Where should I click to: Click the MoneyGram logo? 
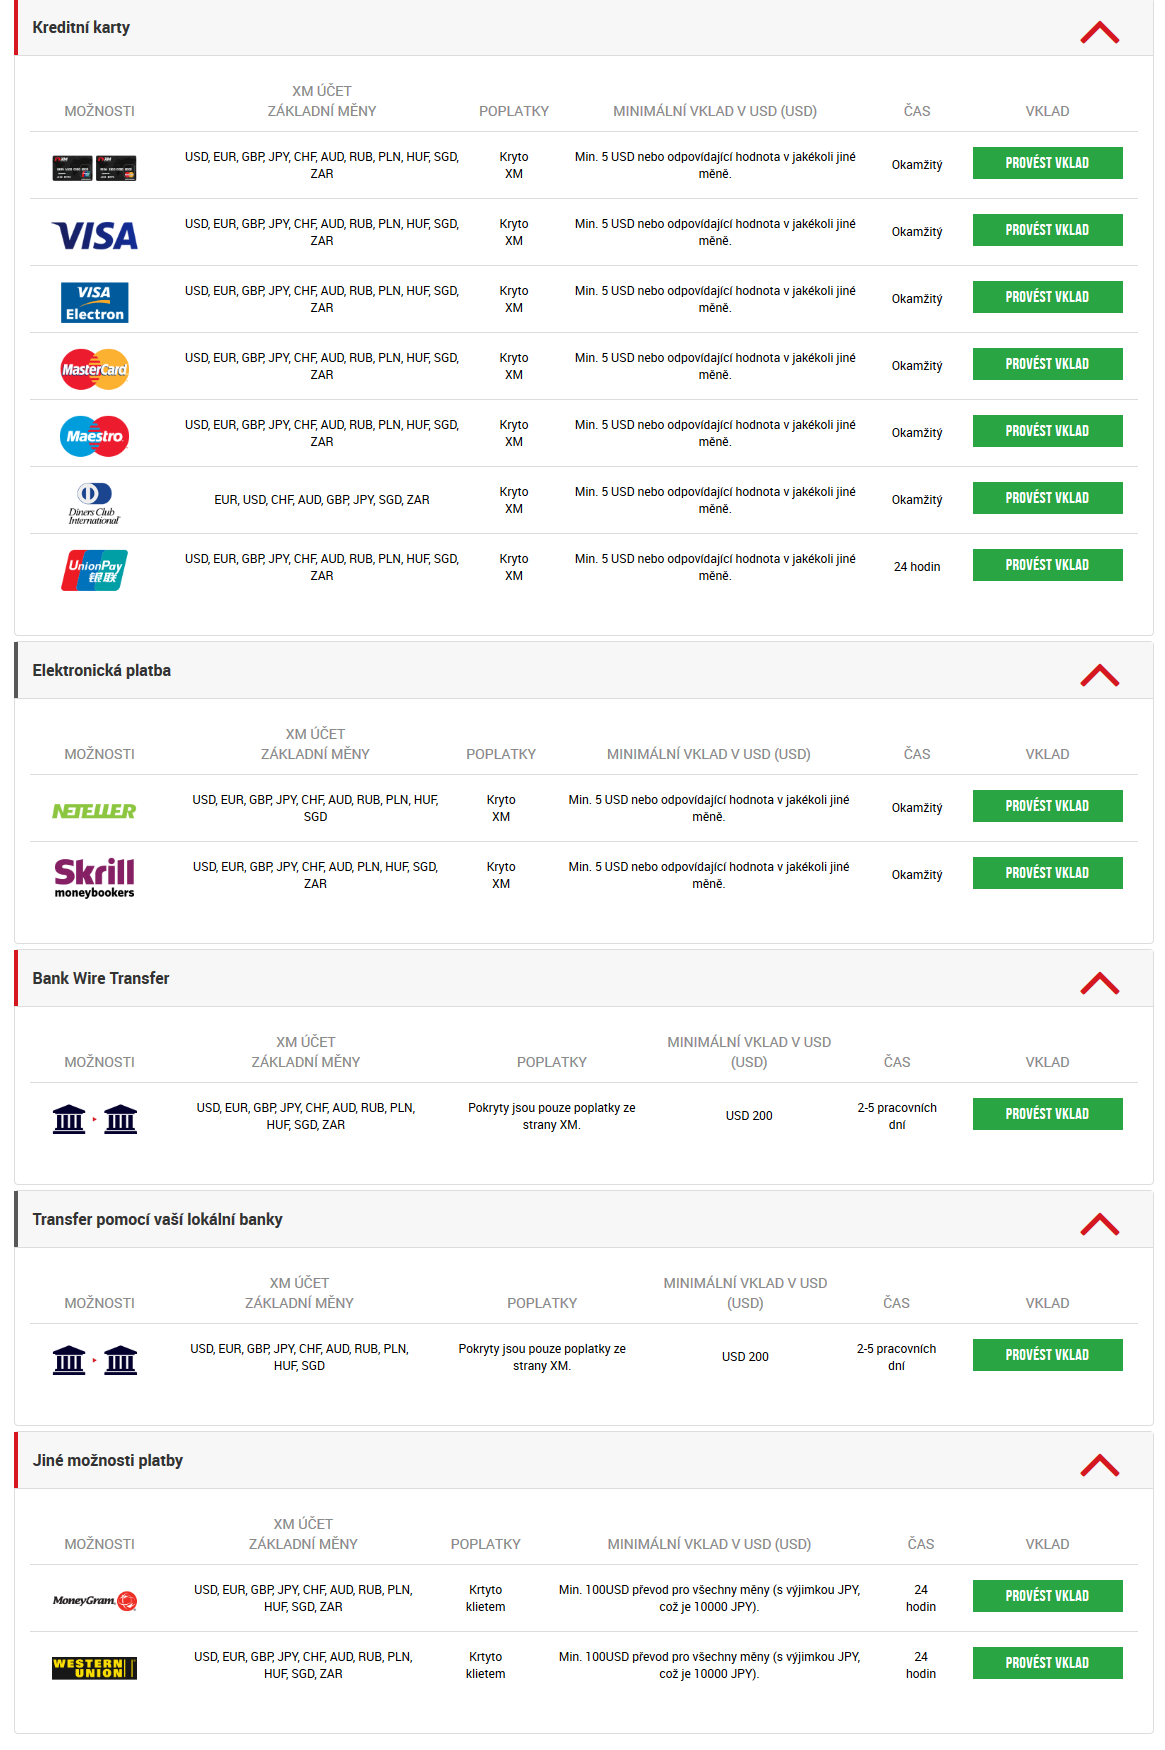[95, 1601]
